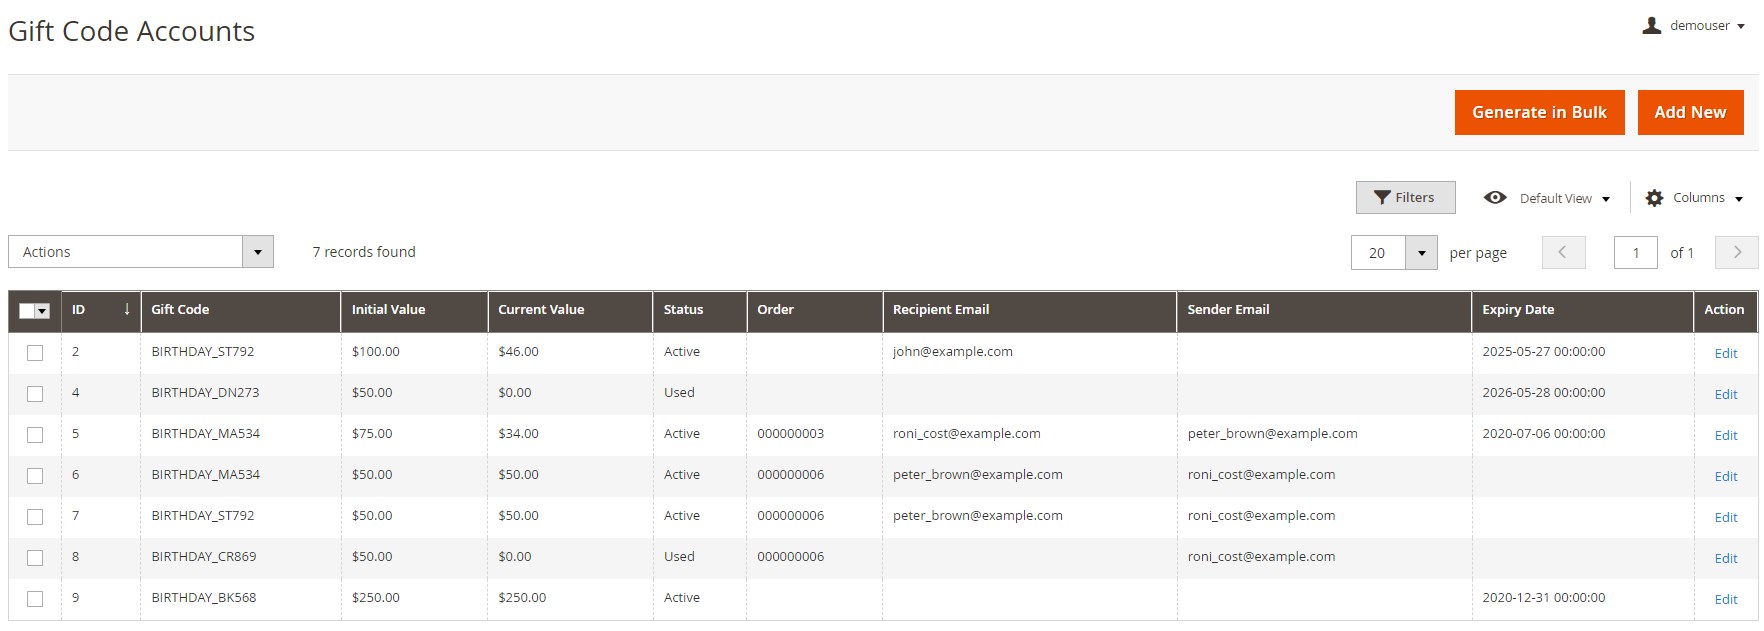
Task: Click the funnel icon in Filters
Action: tap(1382, 198)
